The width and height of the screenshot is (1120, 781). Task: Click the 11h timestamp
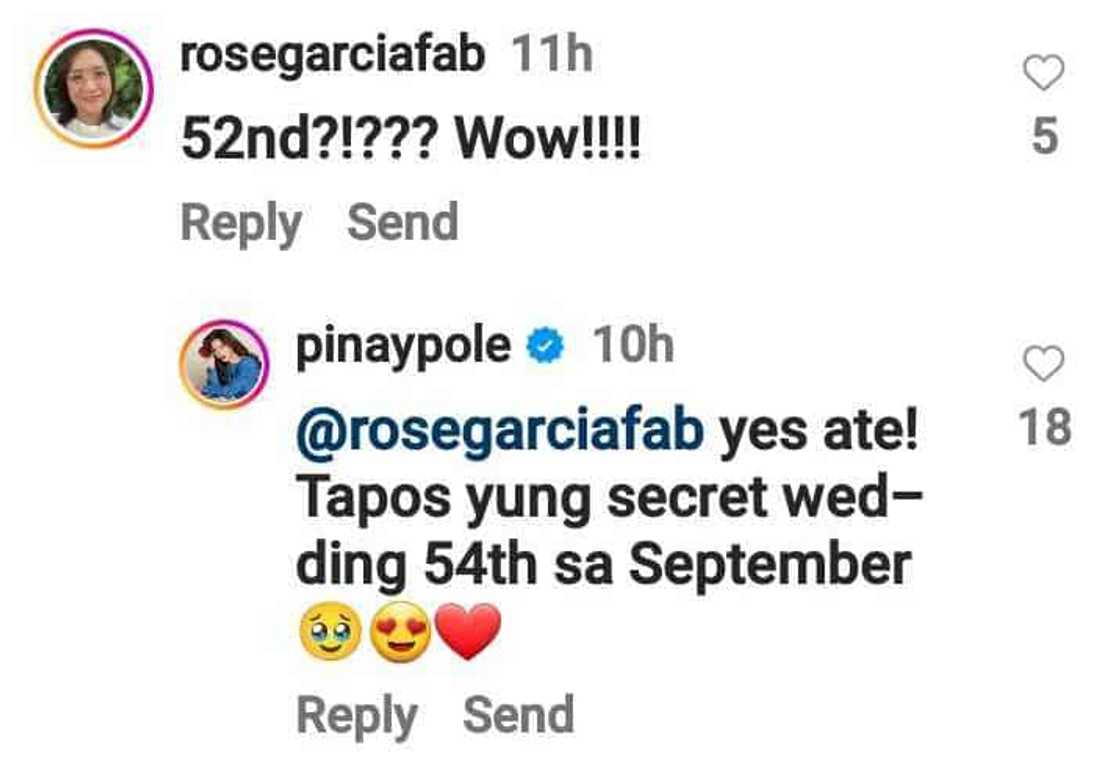(x=552, y=54)
